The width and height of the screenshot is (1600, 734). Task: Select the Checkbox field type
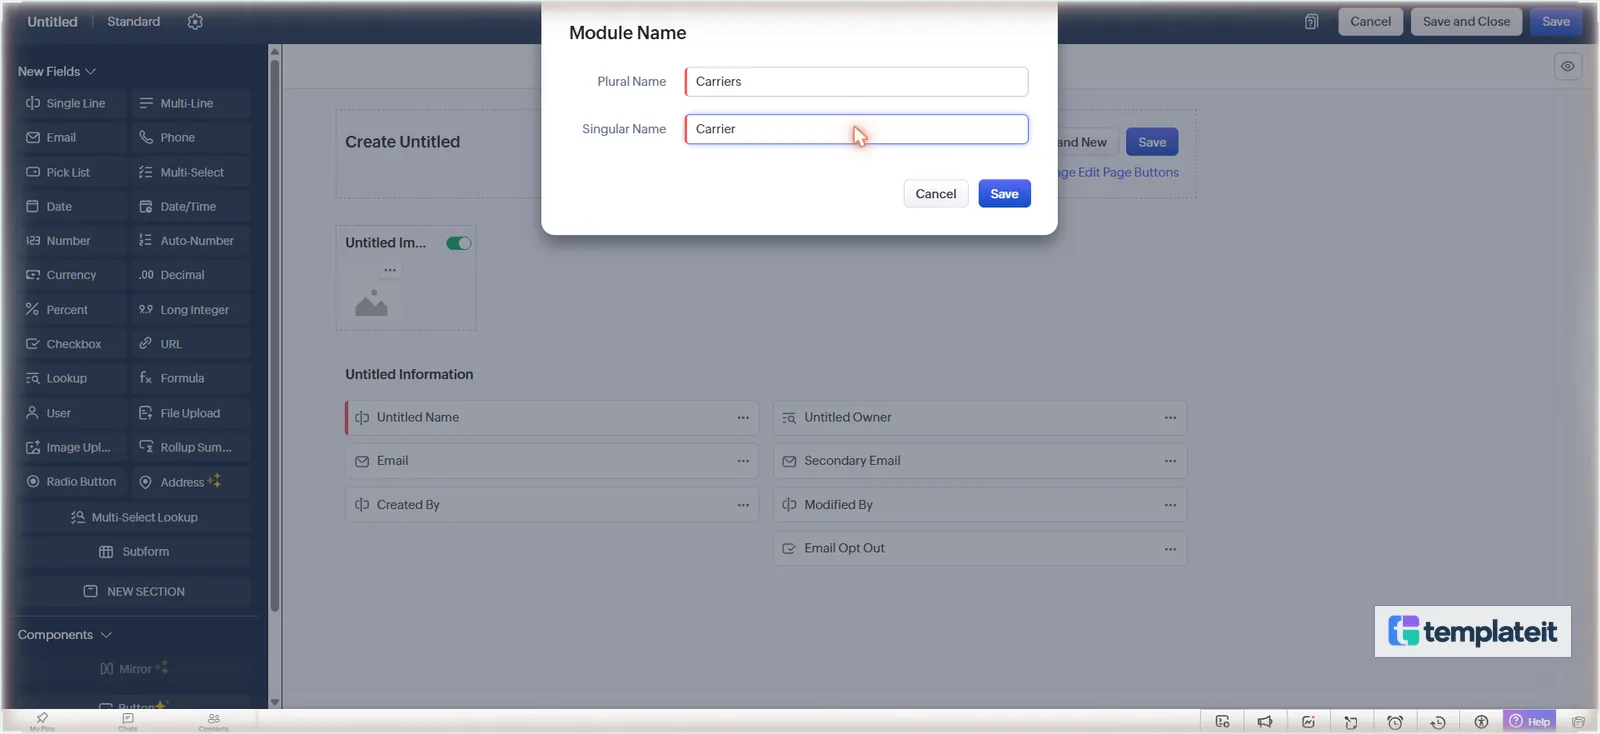[73, 344]
